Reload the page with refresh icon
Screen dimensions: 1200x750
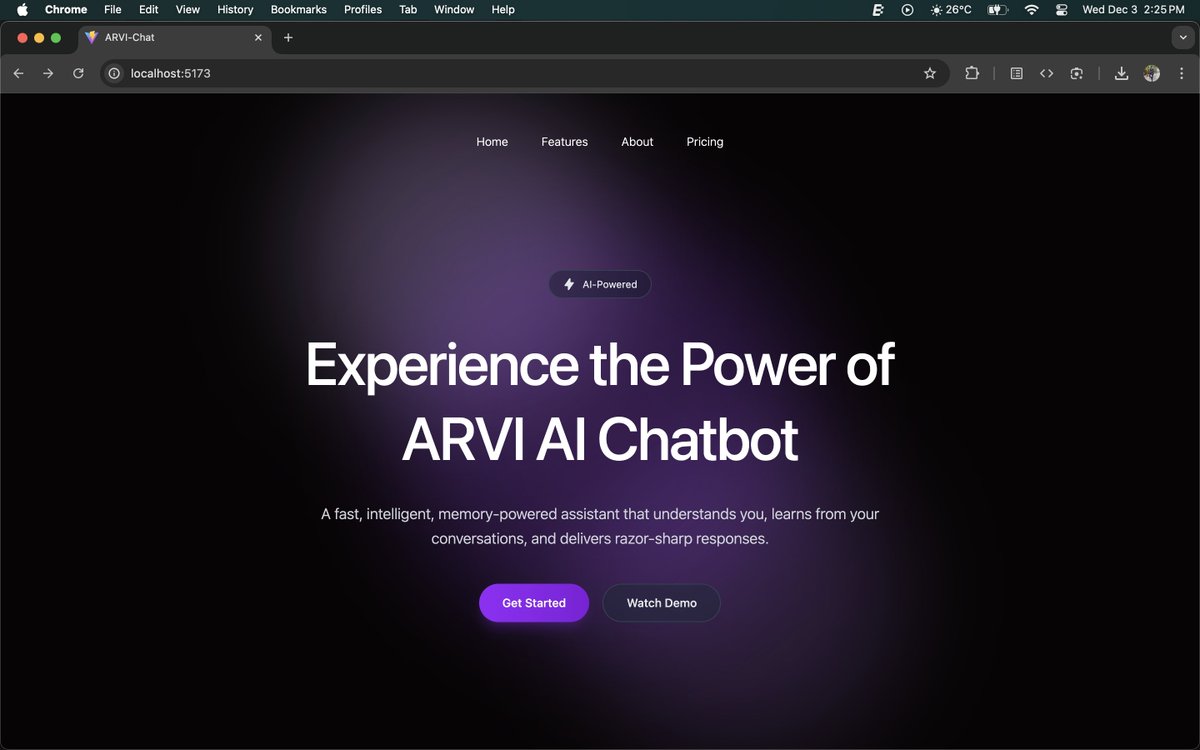point(78,73)
